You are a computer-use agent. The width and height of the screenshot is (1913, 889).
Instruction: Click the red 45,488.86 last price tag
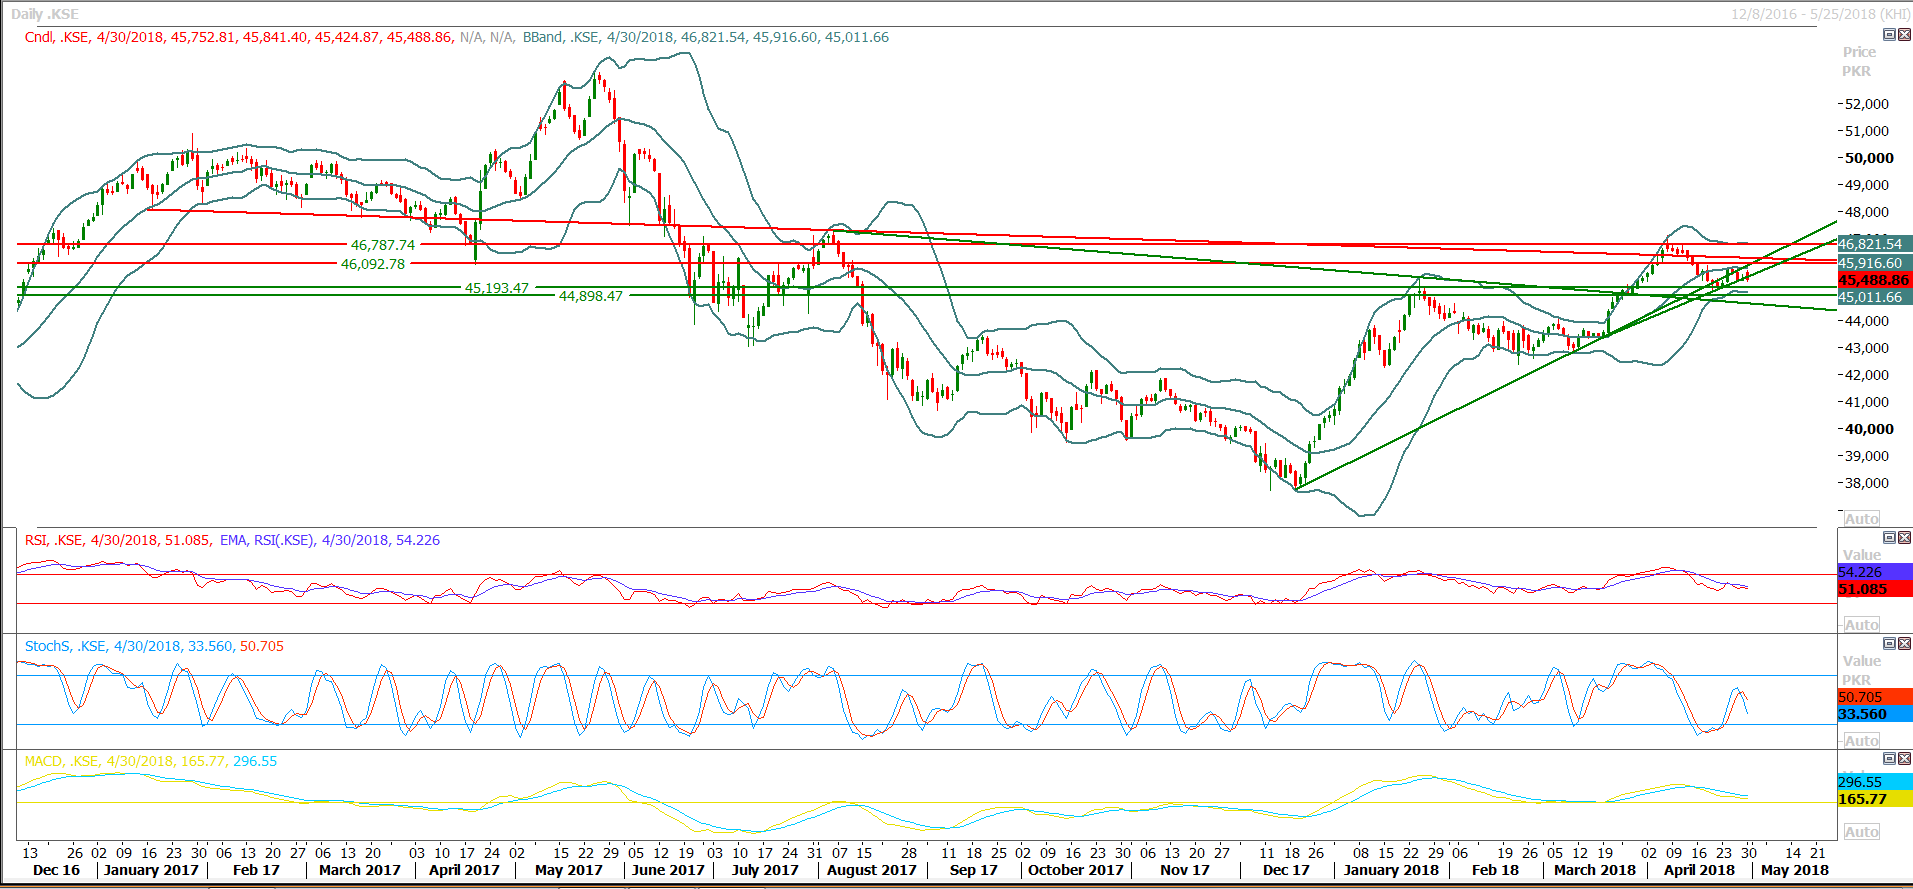pos(1873,280)
